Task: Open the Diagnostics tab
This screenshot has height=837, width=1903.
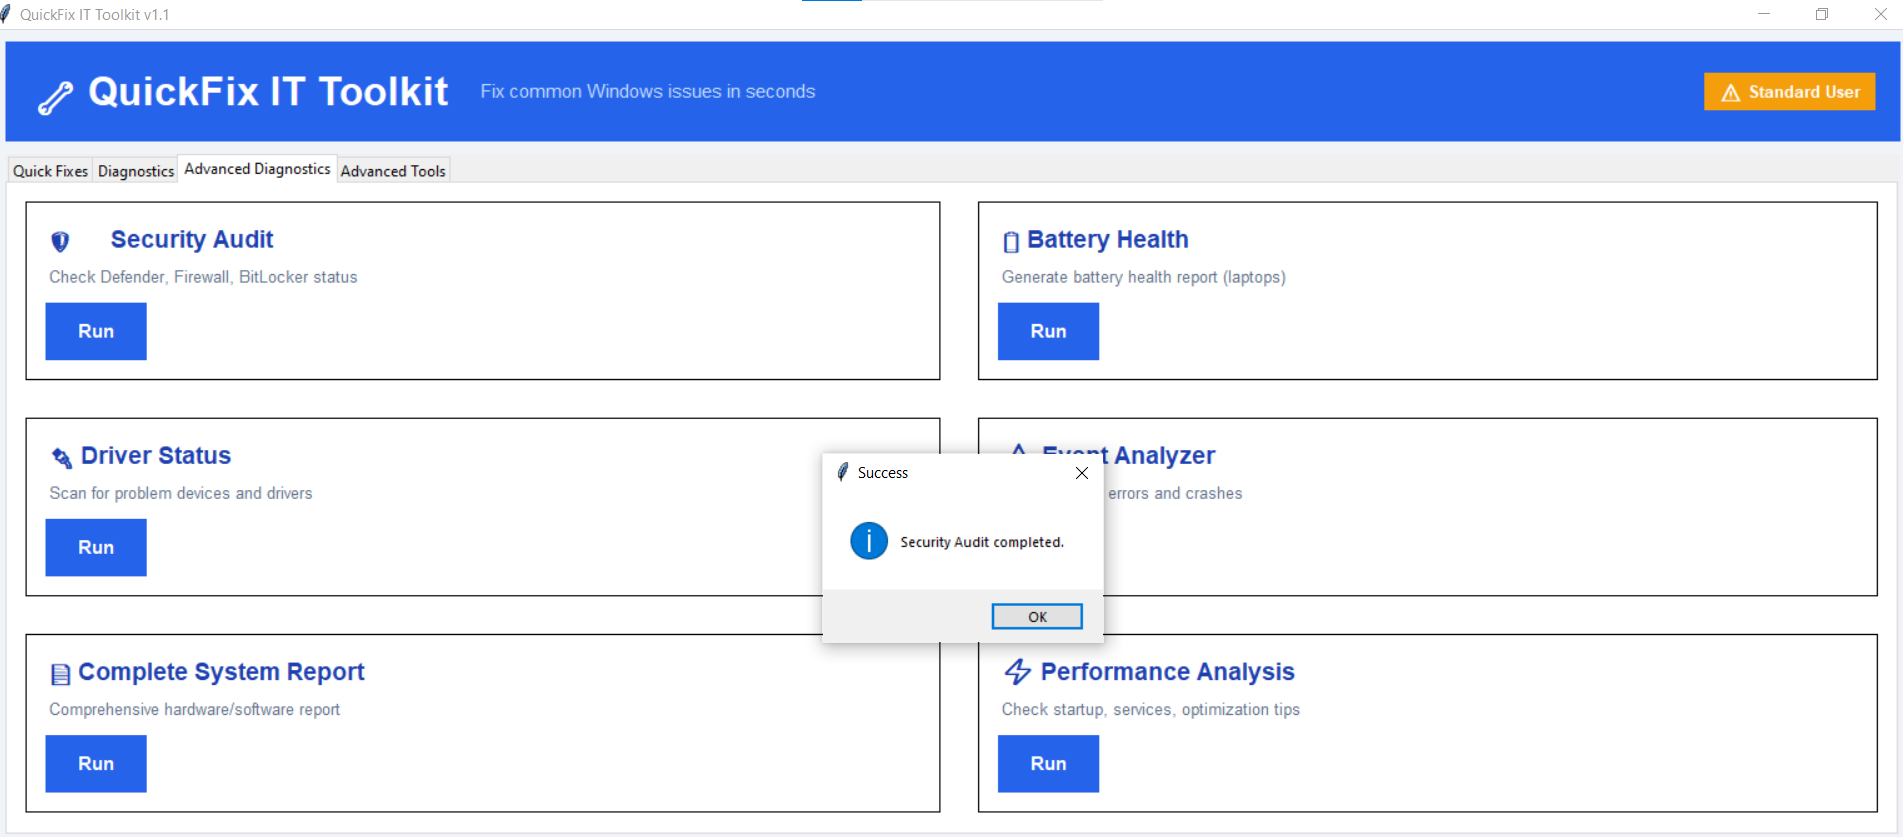Action: pyautogui.click(x=136, y=171)
